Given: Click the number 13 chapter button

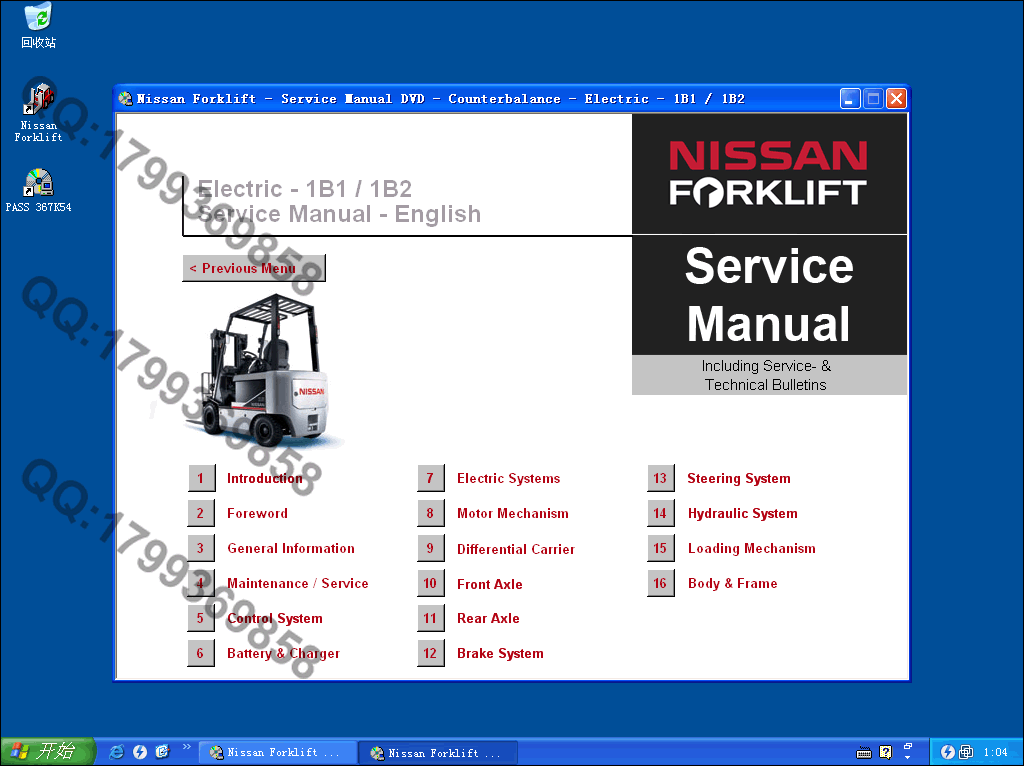Looking at the screenshot, I should click(661, 478).
